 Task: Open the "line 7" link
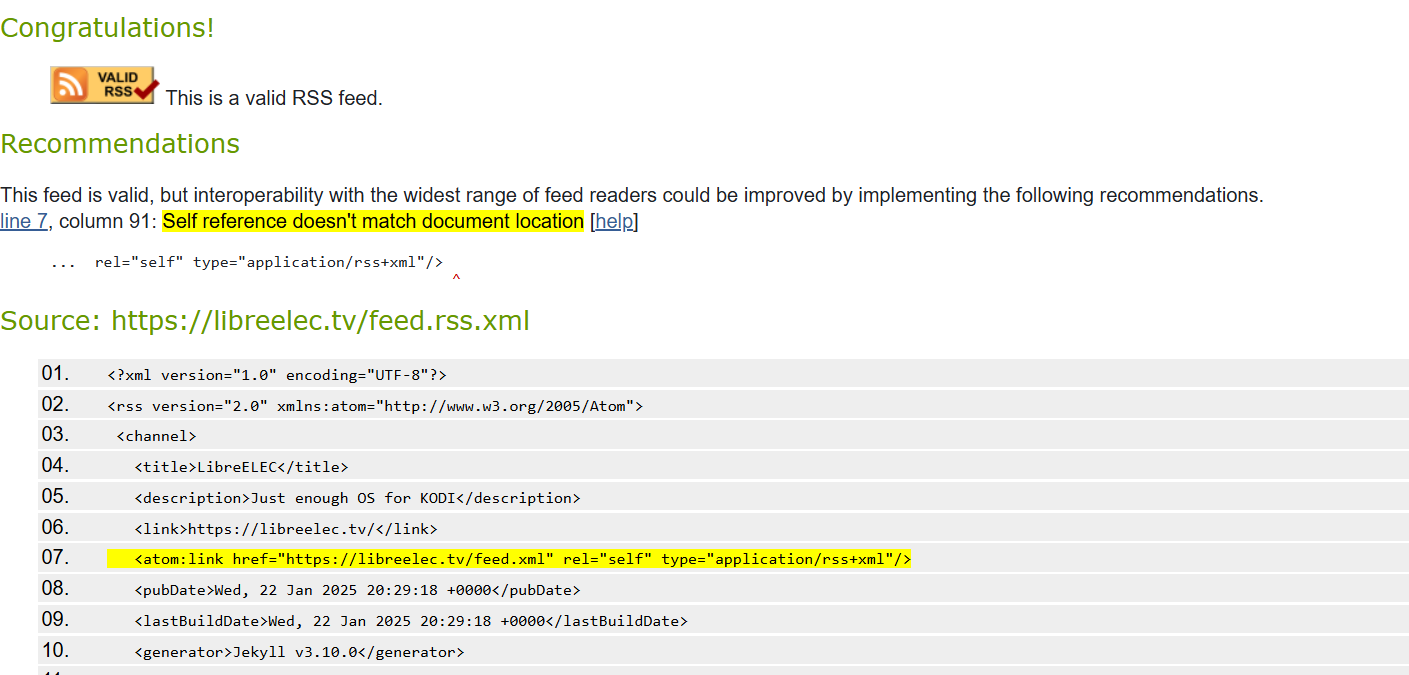[24, 221]
